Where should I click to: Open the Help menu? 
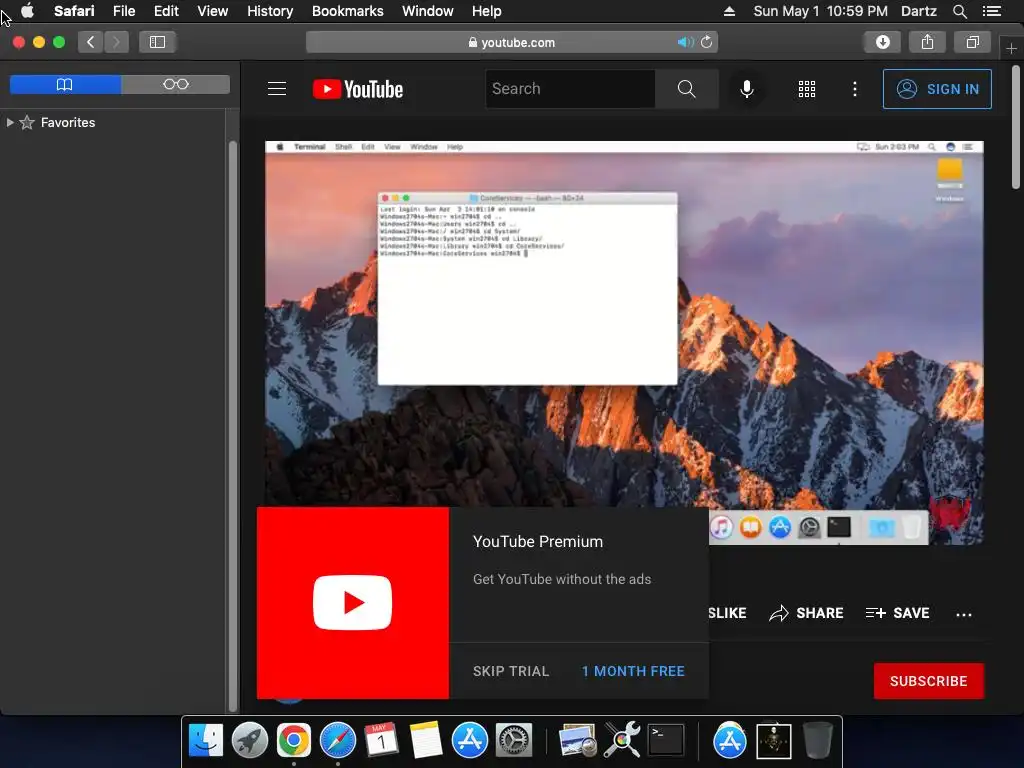point(487,11)
